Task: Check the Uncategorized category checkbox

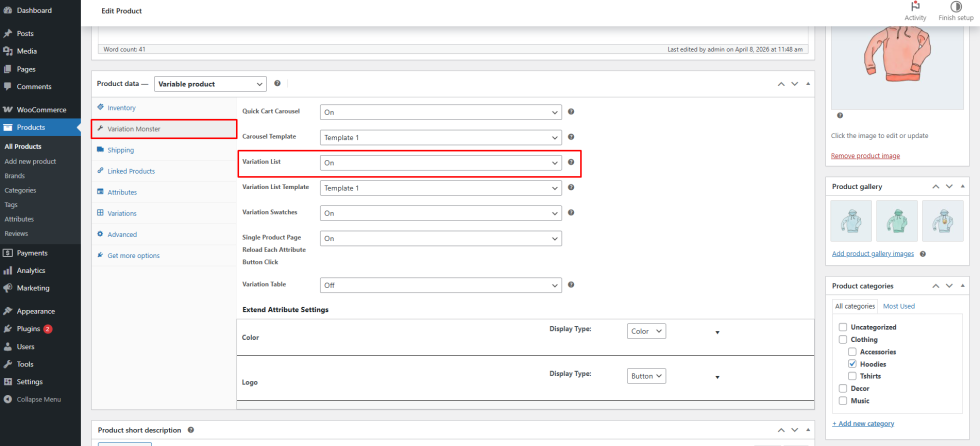Action: [x=843, y=327]
